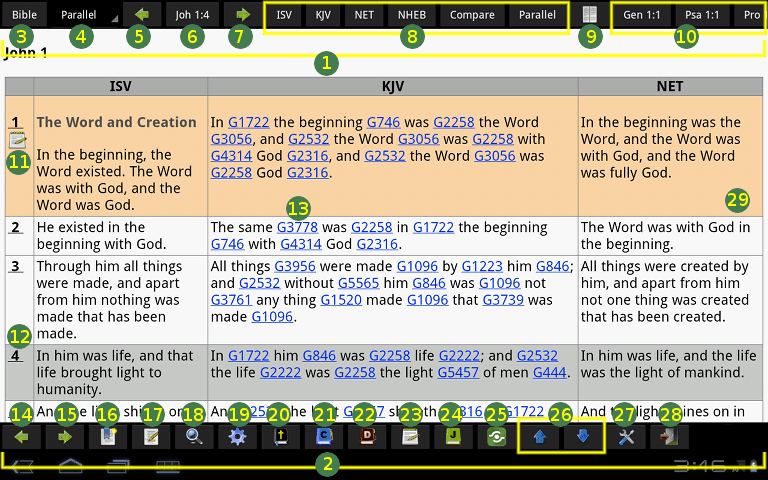Open Strong's link G5457 in verse 4
This screenshot has width=768, height=480.
pyautogui.click(x=458, y=372)
